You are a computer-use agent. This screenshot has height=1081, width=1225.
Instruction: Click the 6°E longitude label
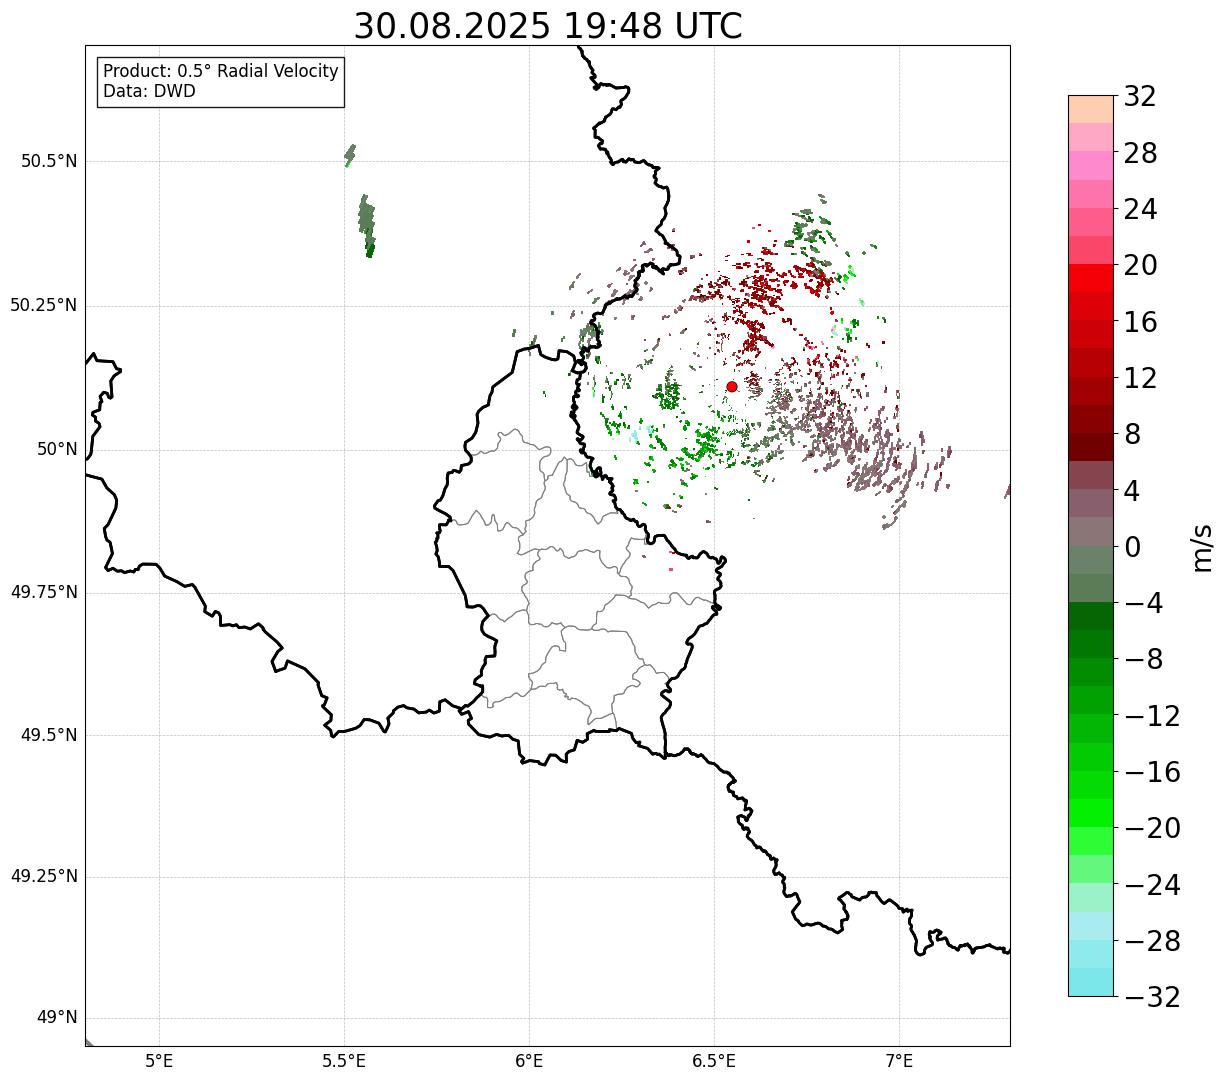530,1060
